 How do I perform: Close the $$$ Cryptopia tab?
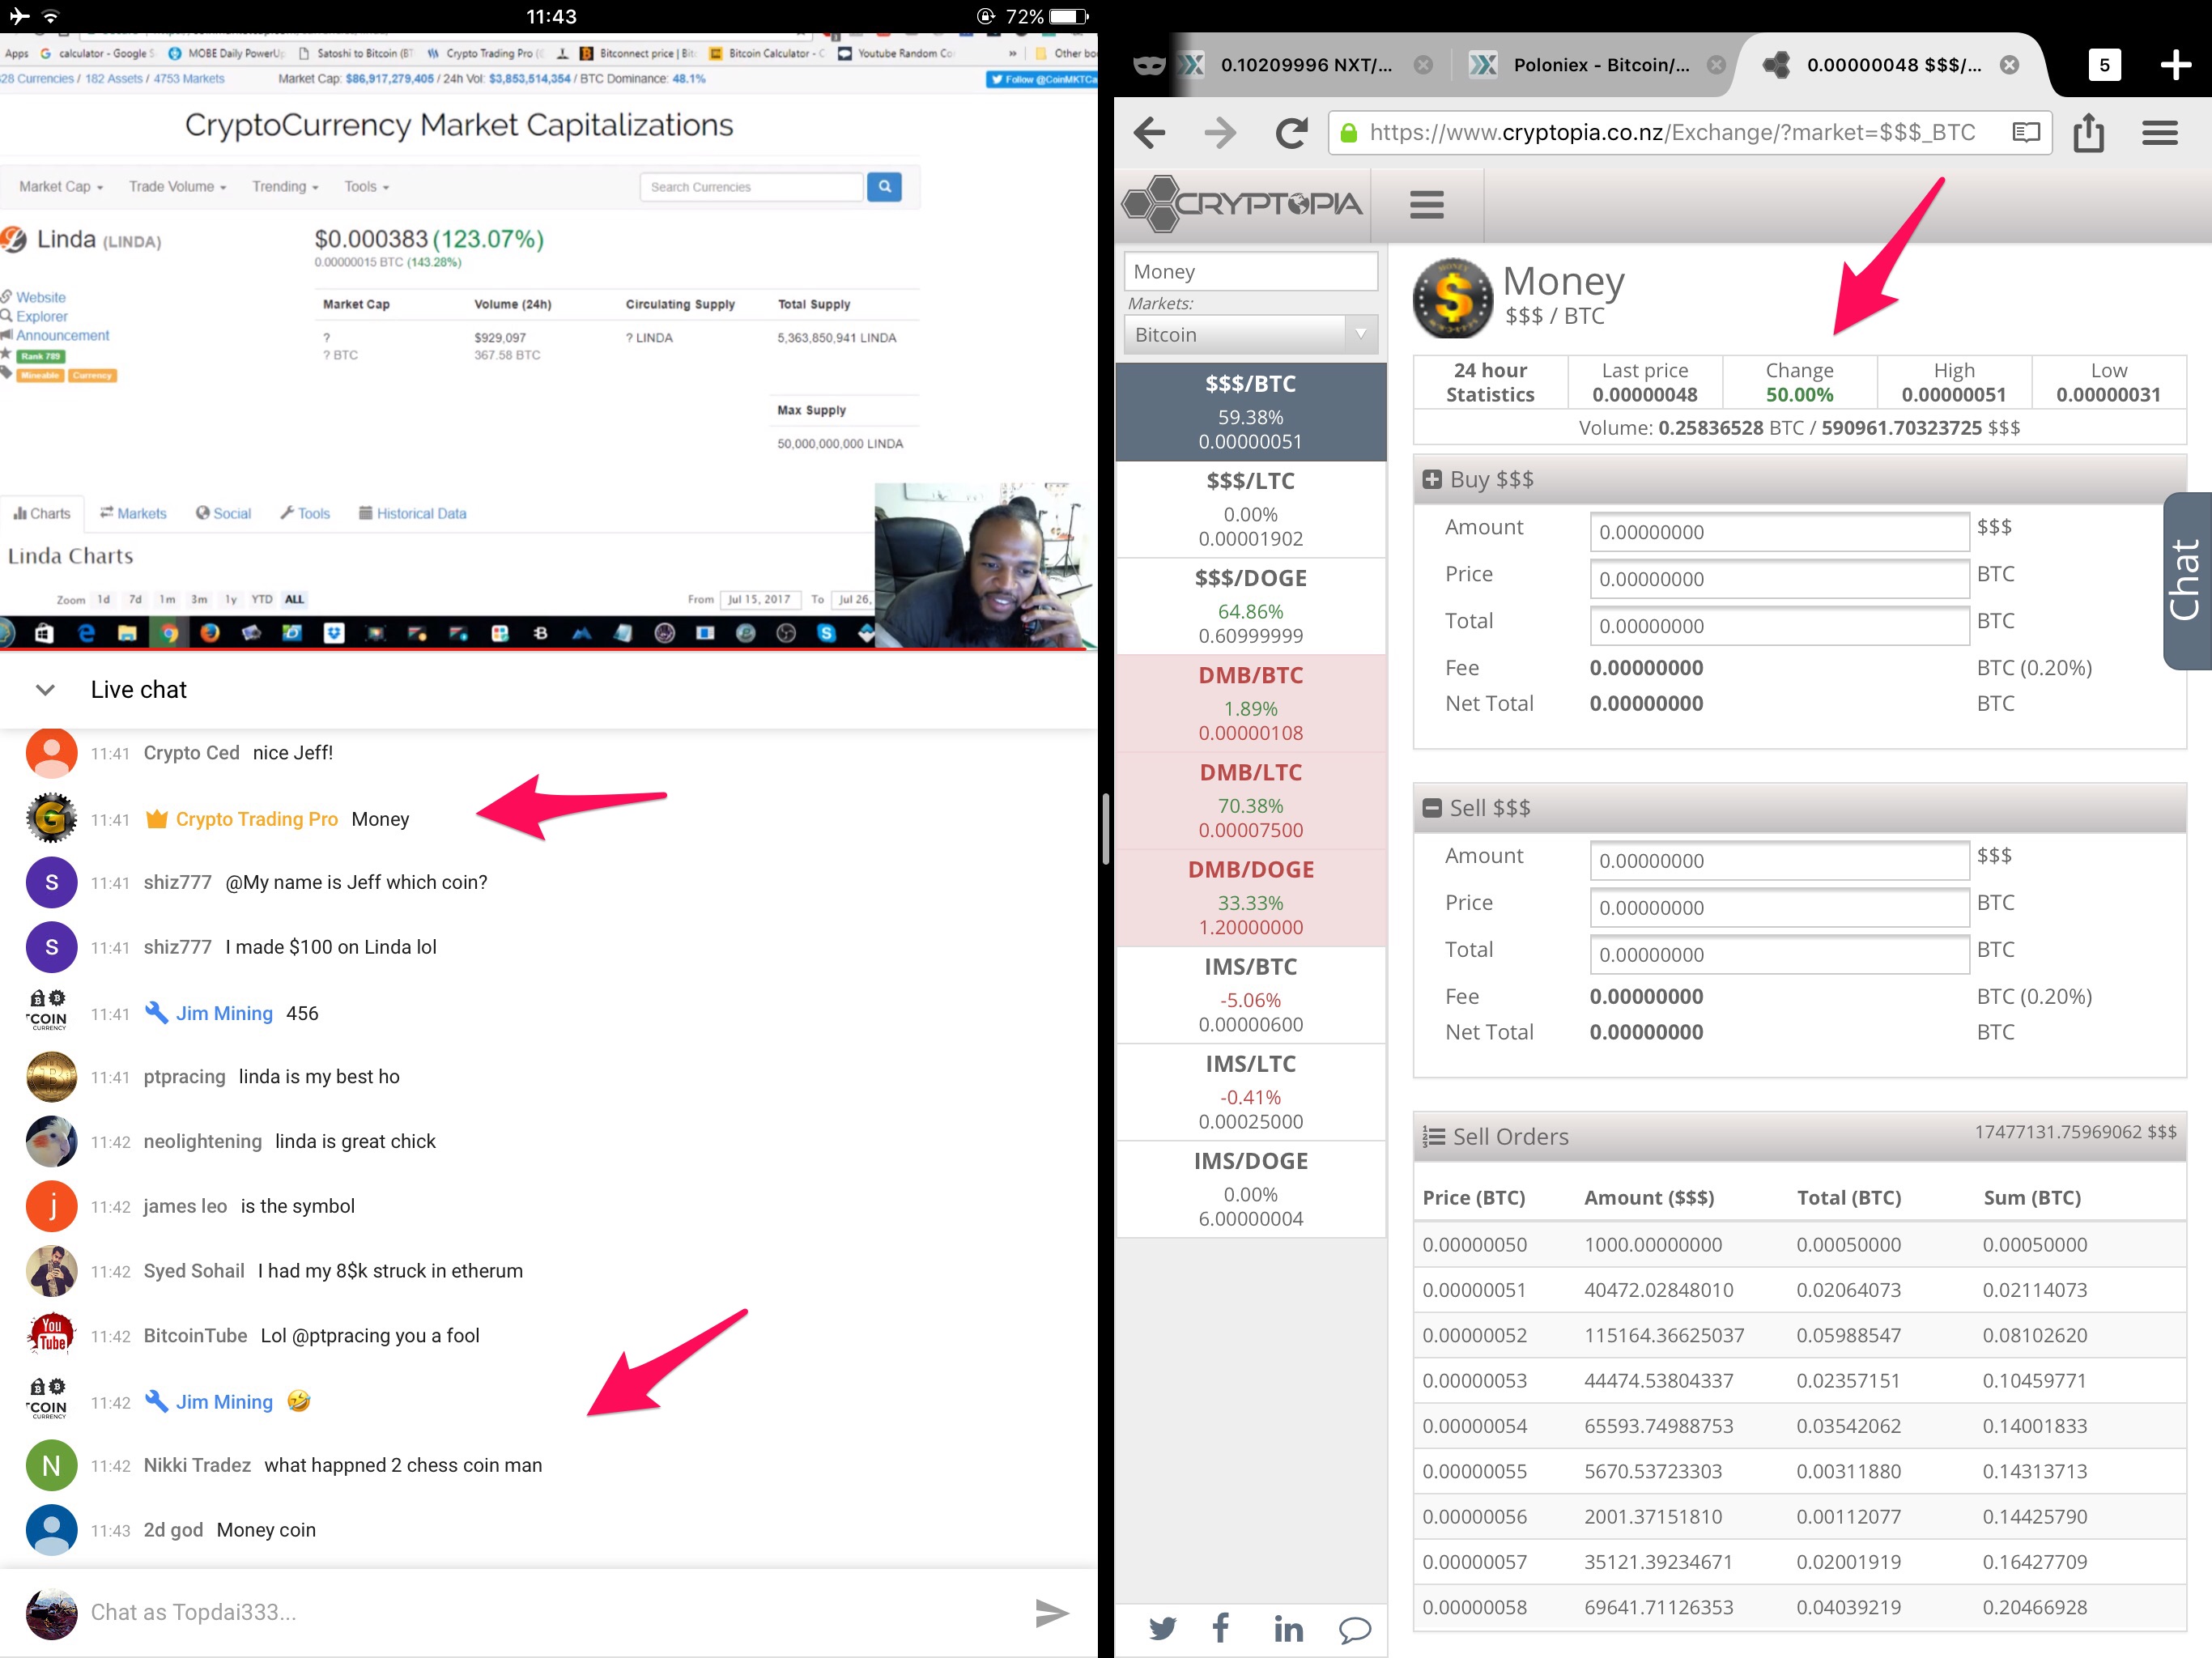click(x=2009, y=65)
